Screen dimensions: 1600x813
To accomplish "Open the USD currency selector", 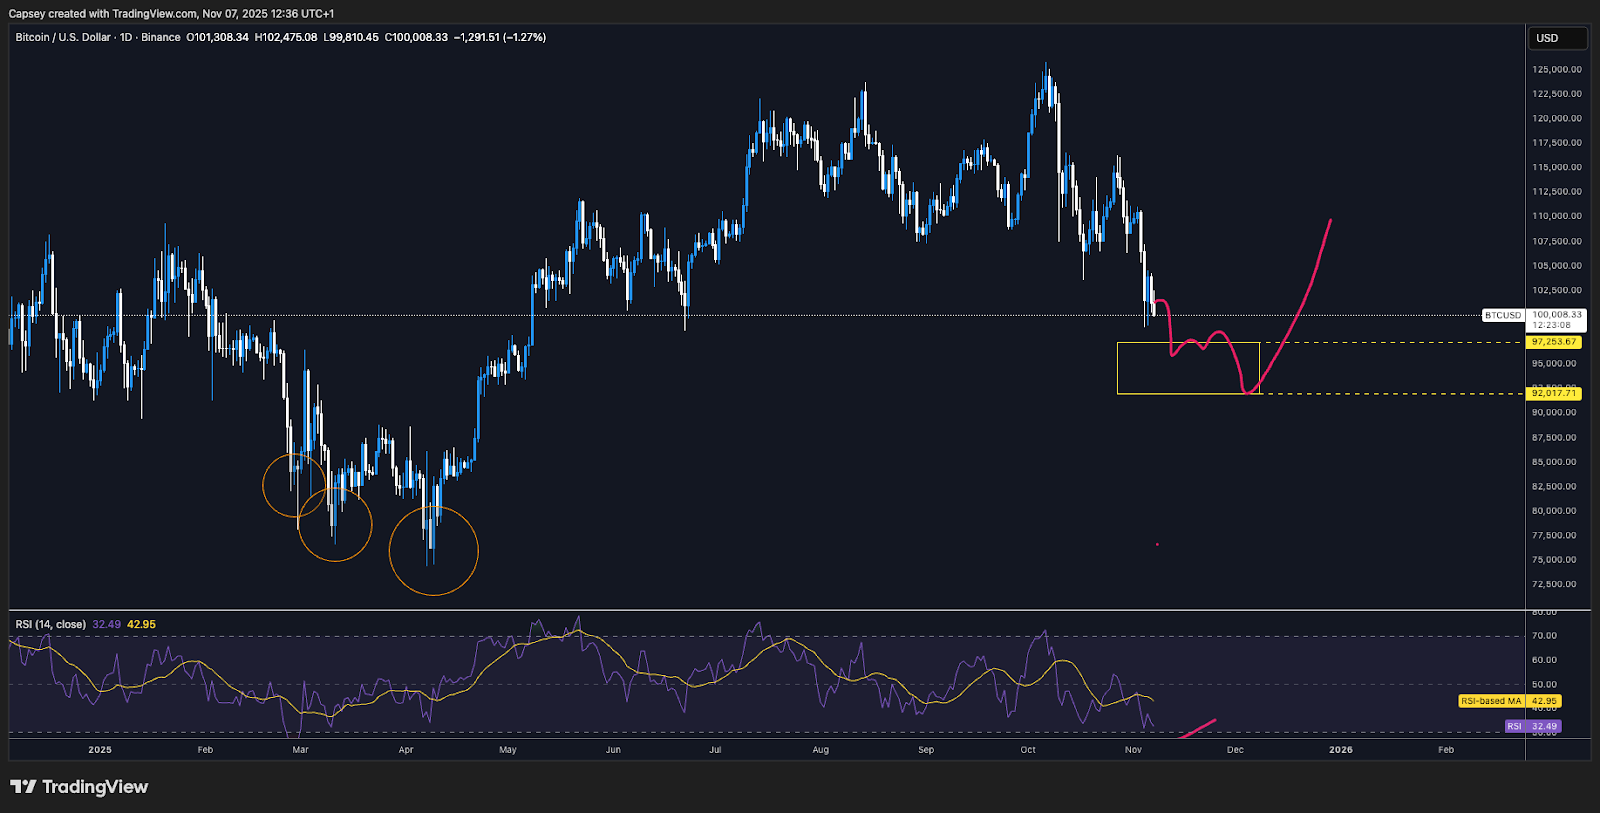I will tap(1557, 38).
